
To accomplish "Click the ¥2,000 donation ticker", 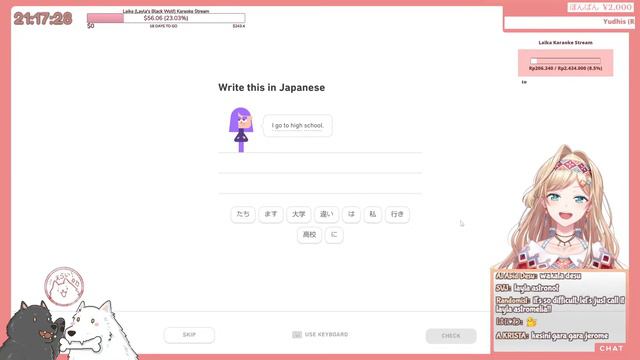I will [600, 7].
